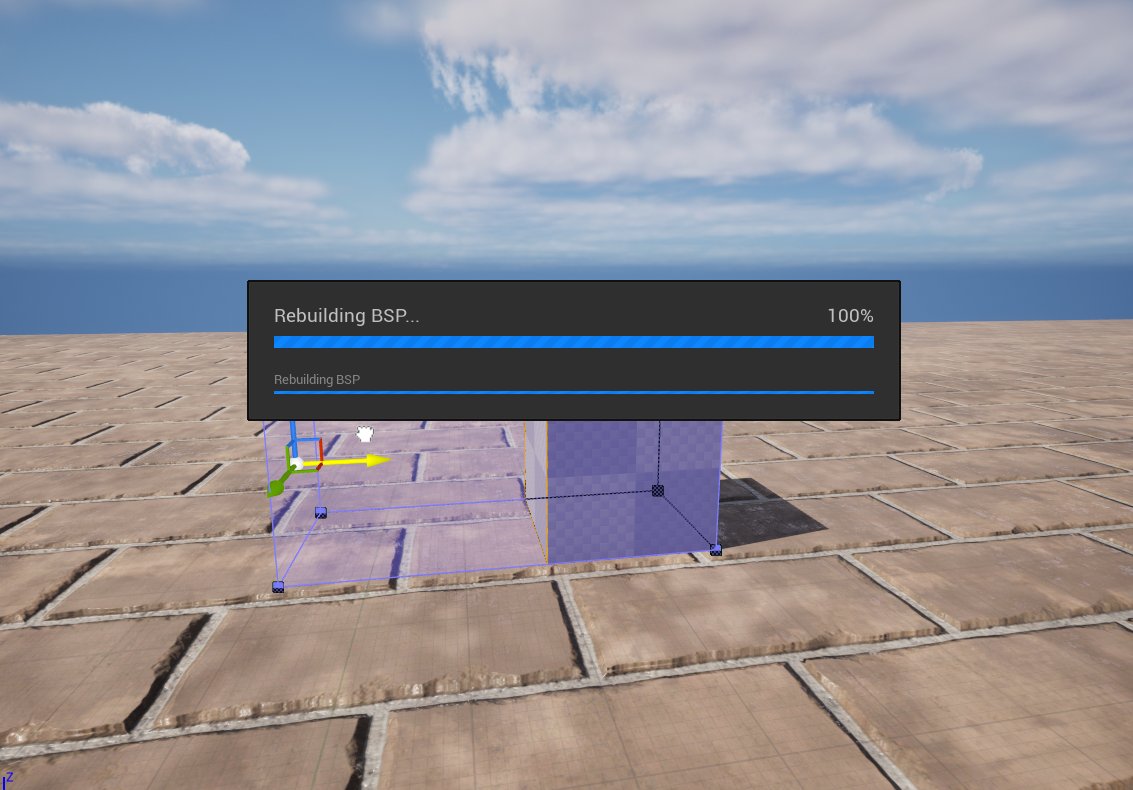The width and height of the screenshot is (1133, 790).
Task: Click the small 'Rebuilding BSP' status subtext
Action: tap(316, 379)
